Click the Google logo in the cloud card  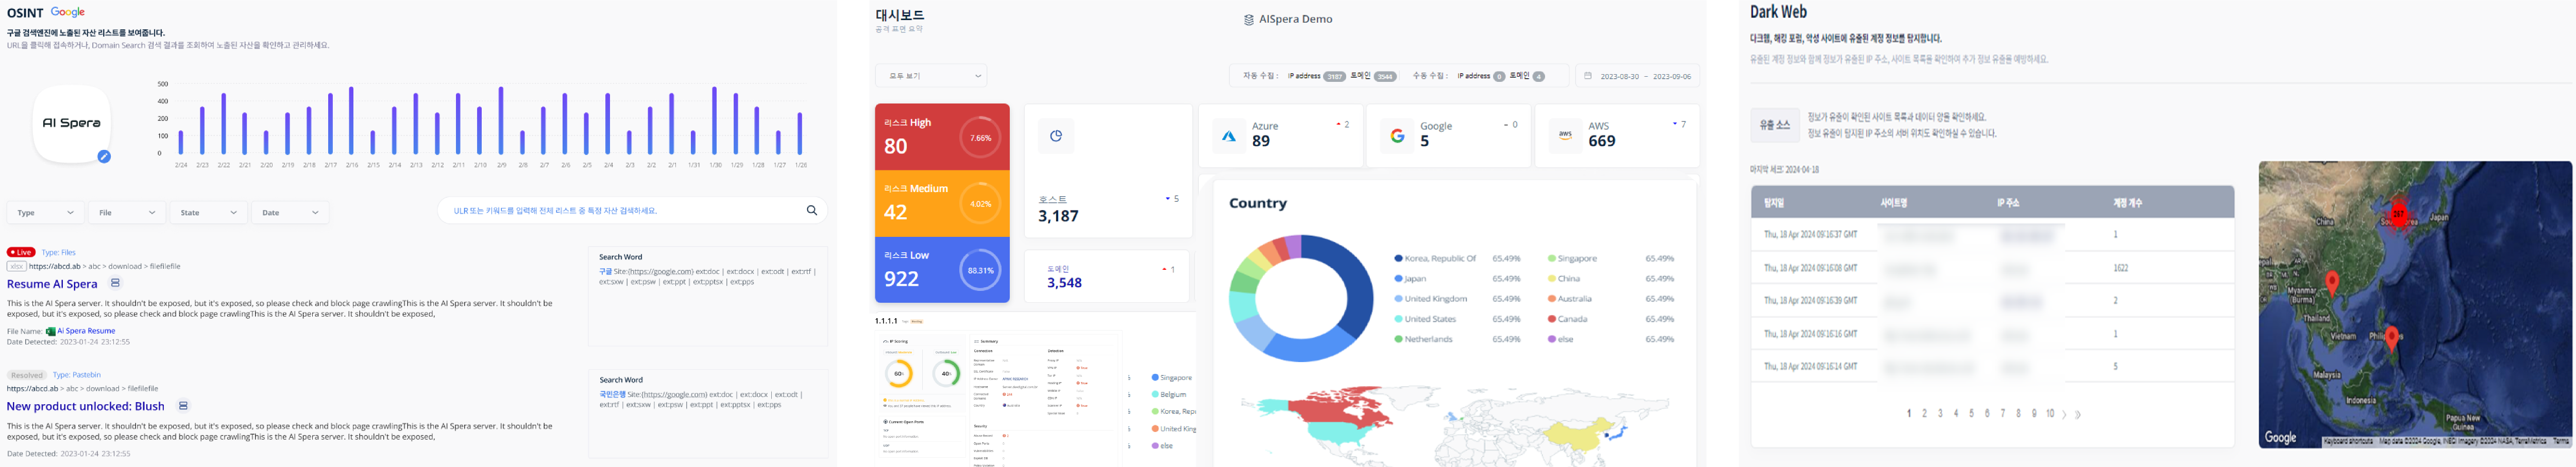1397,136
